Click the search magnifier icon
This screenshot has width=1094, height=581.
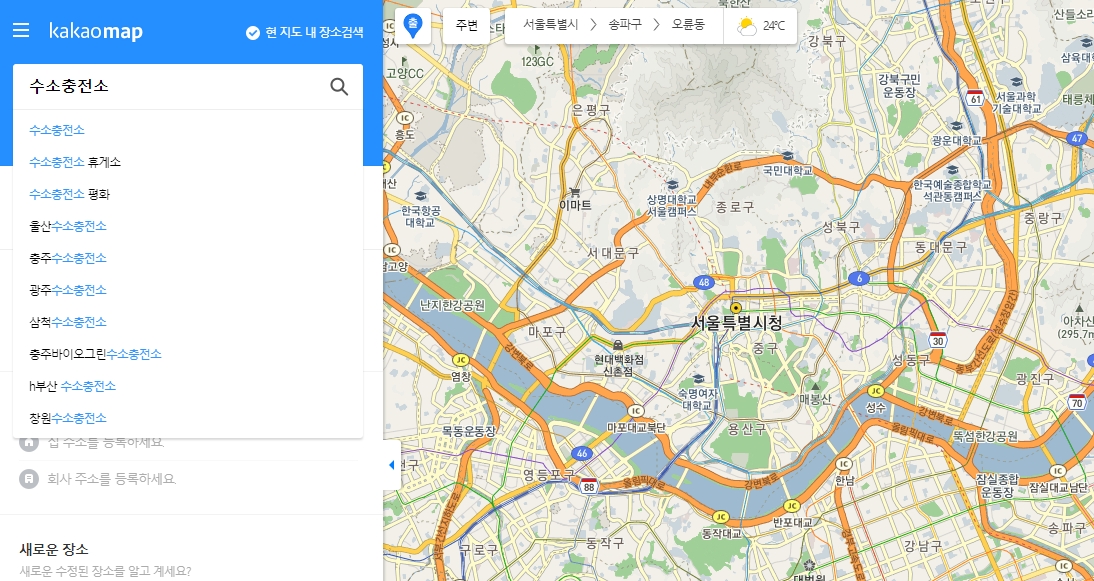pyautogui.click(x=339, y=86)
